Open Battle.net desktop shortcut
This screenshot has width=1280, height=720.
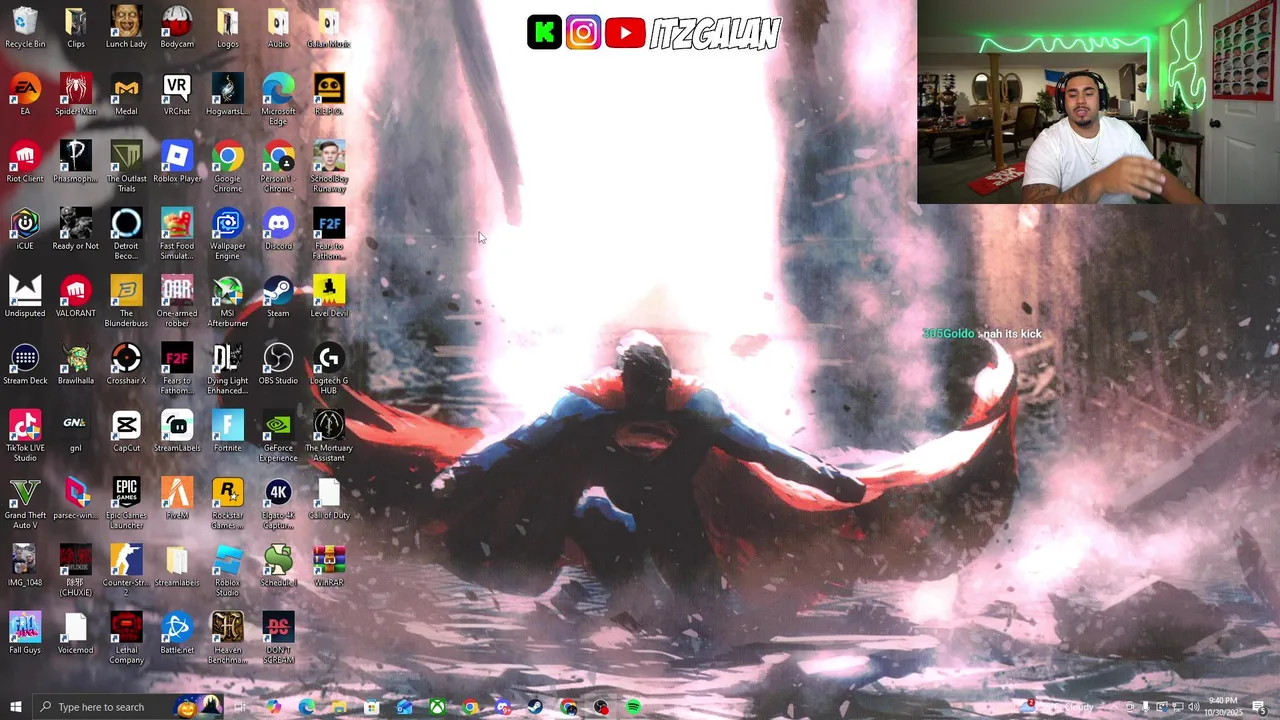click(x=177, y=632)
